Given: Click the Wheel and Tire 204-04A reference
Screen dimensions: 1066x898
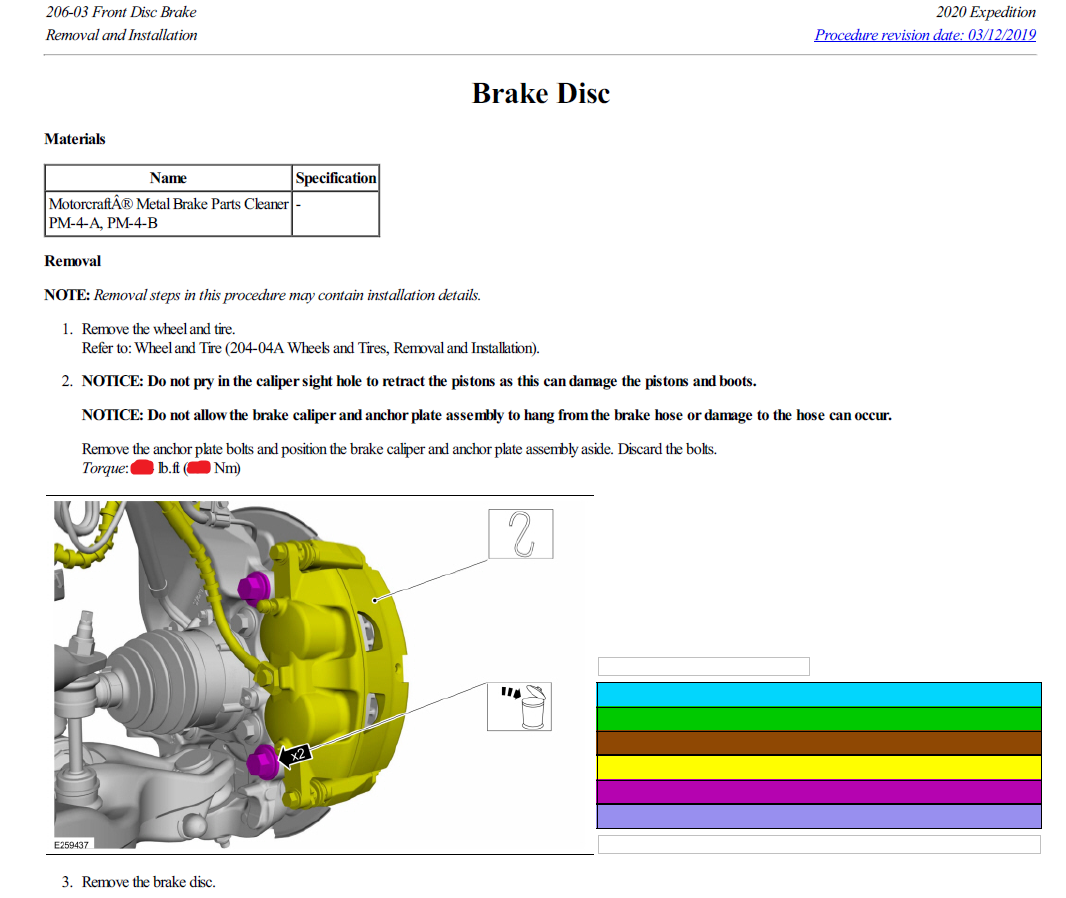Looking at the screenshot, I should 310,348.
